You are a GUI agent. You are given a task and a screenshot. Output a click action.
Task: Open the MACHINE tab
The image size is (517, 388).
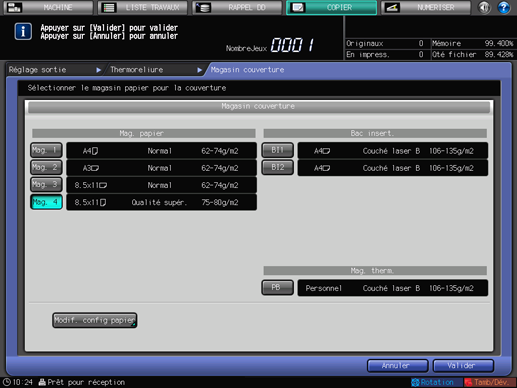(48, 7)
